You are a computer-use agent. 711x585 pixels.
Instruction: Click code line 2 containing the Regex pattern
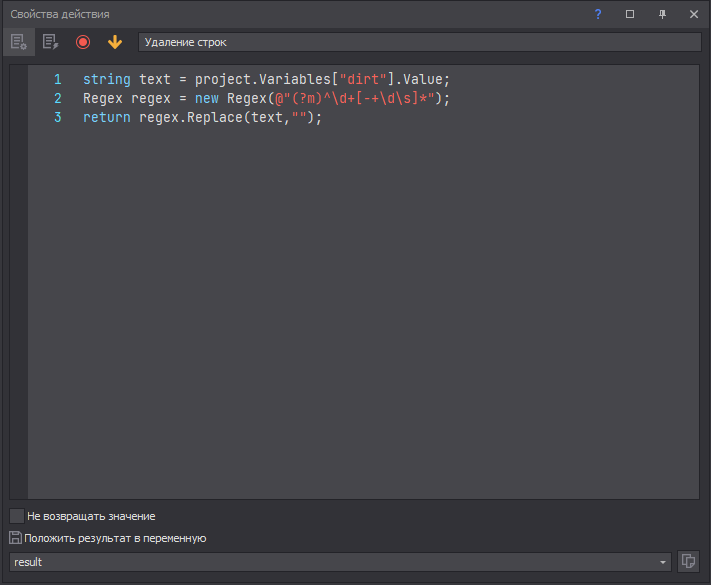[x=267, y=98]
